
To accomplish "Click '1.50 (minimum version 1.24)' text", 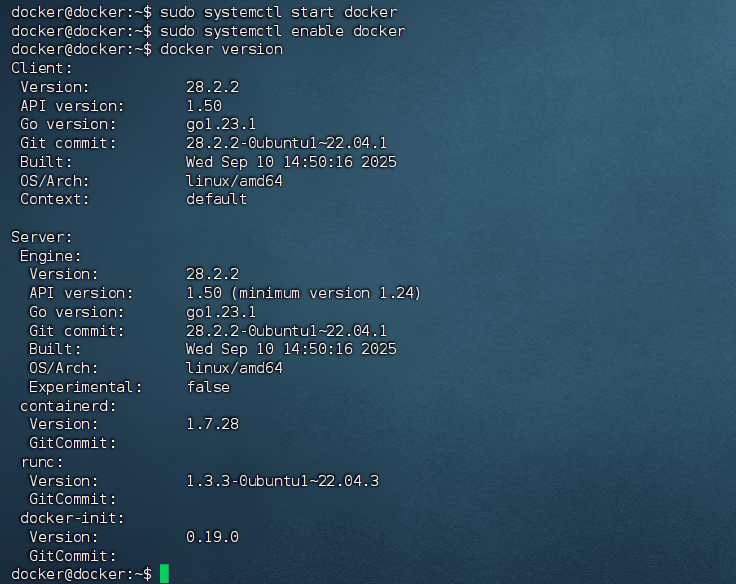I will pyautogui.click(x=304, y=293).
